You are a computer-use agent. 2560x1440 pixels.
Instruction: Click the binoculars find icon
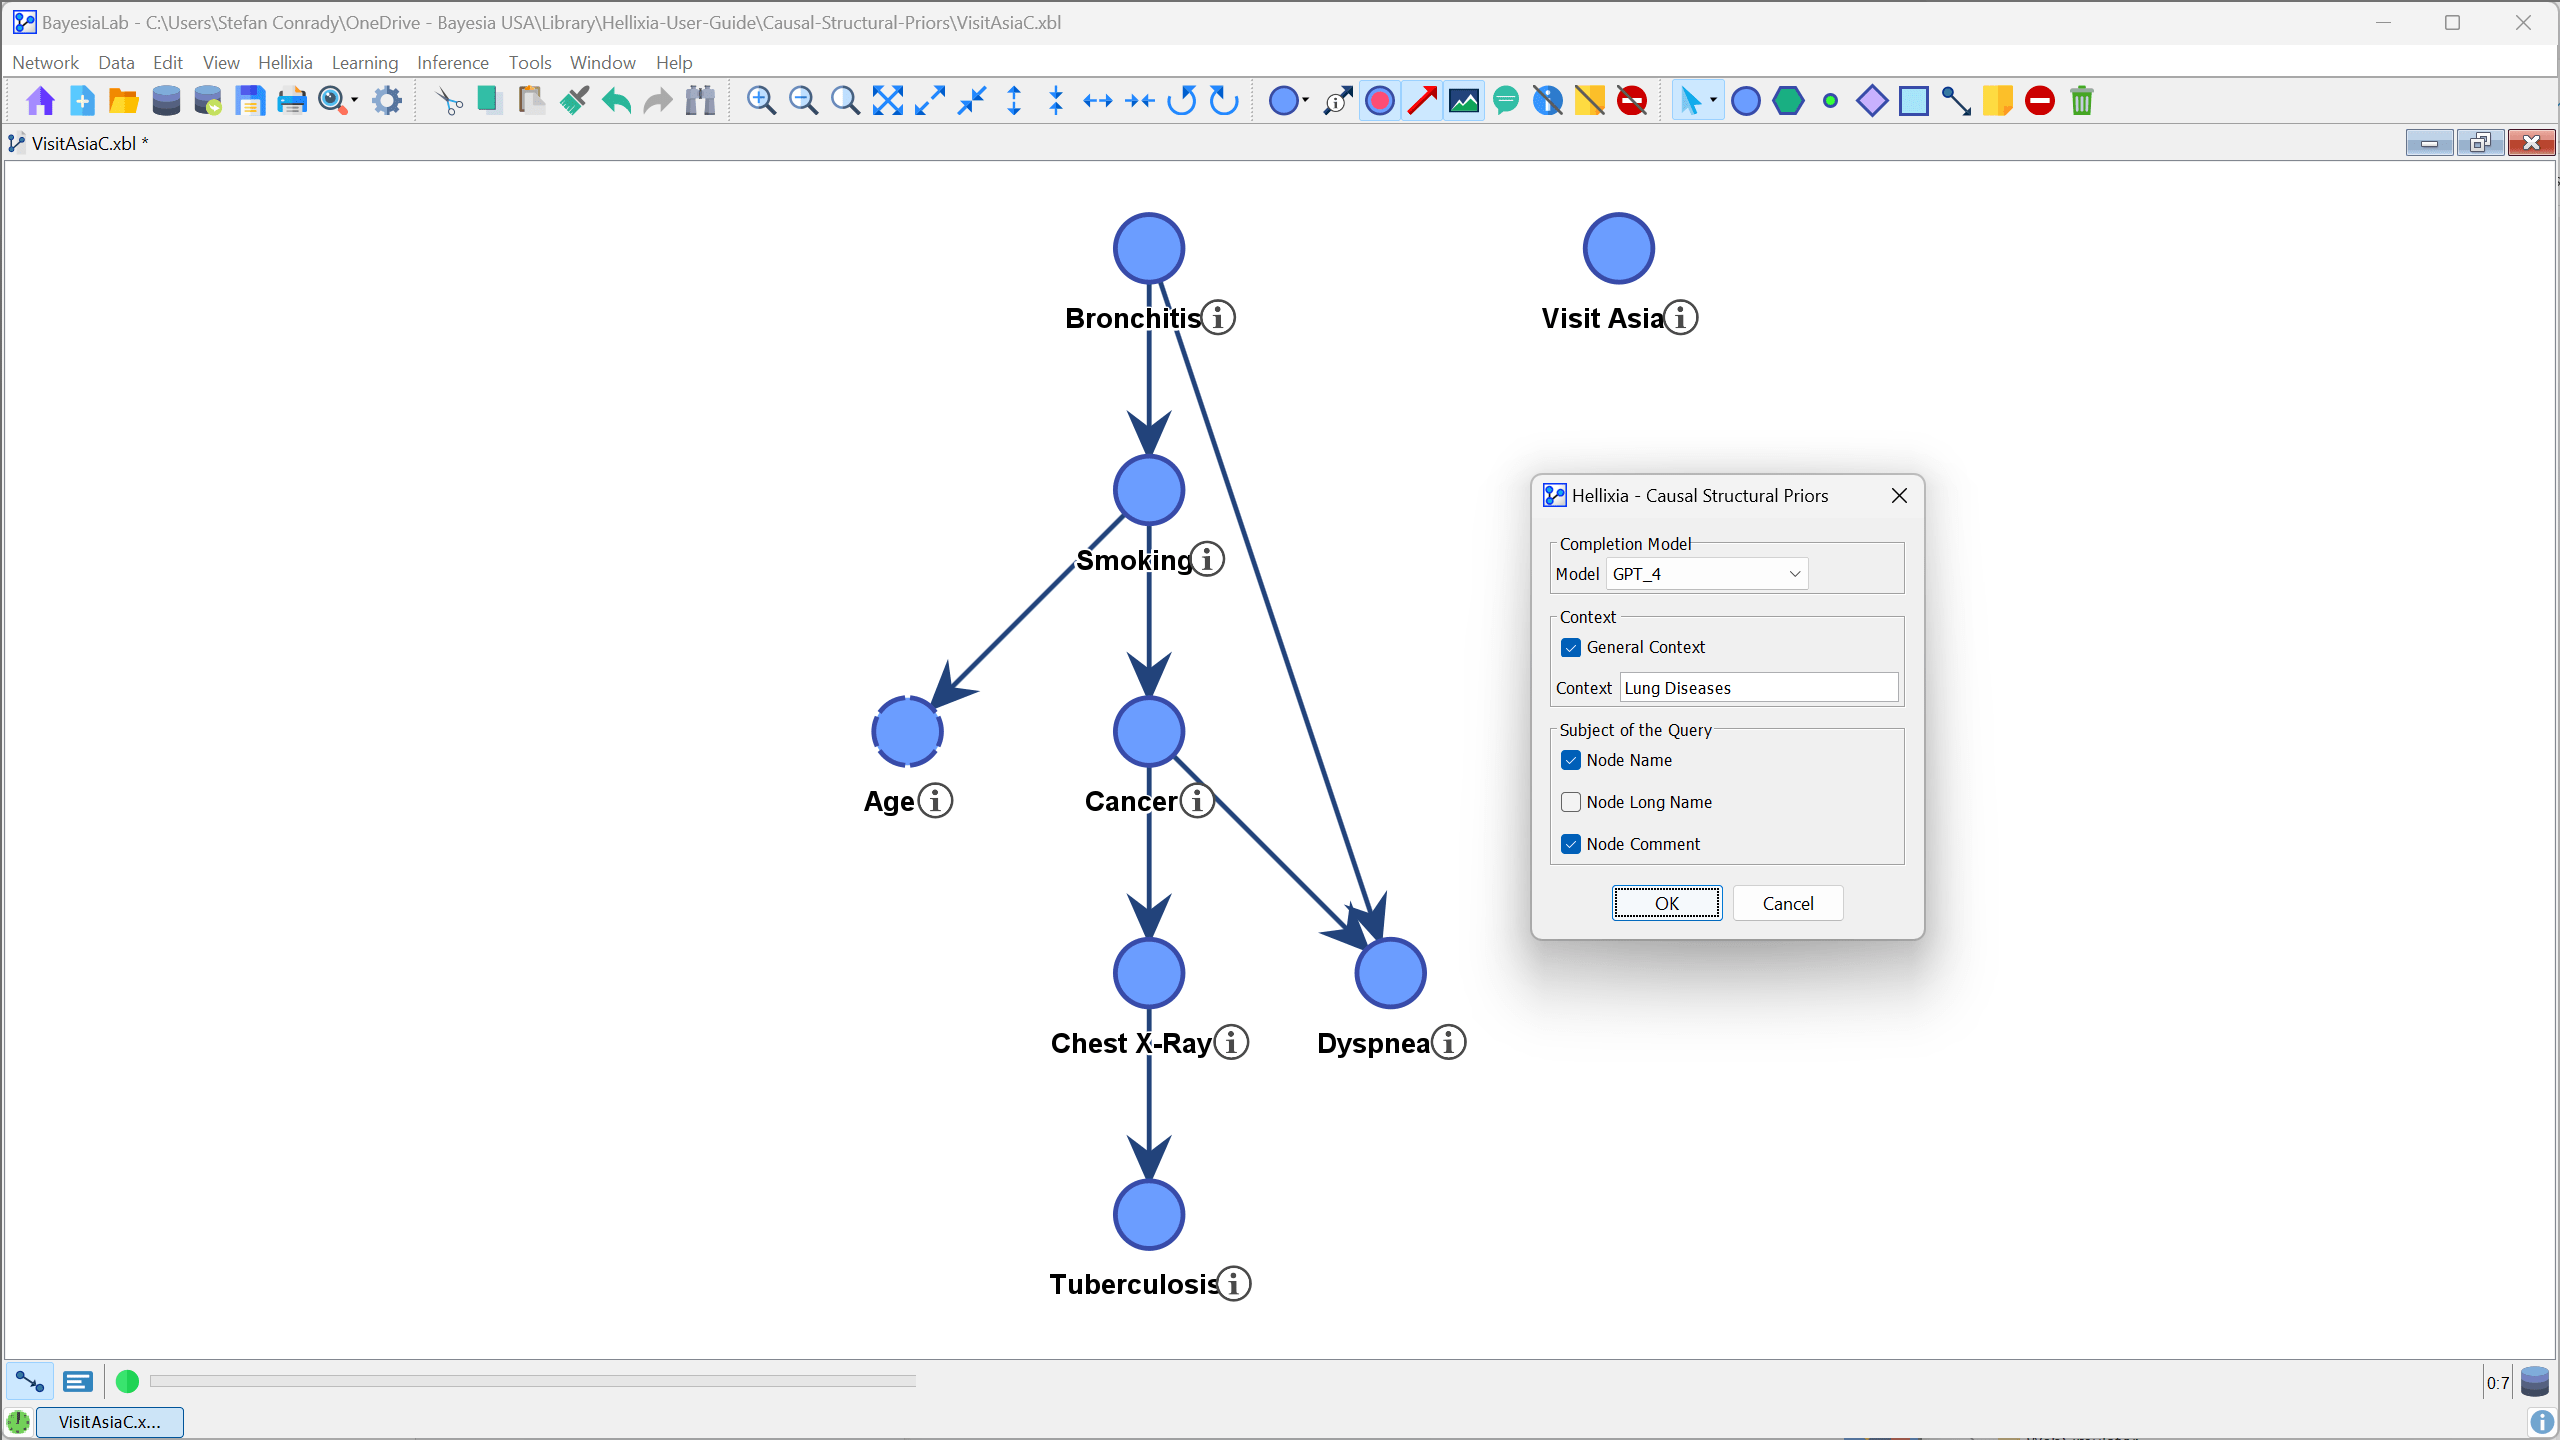coord(701,101)
